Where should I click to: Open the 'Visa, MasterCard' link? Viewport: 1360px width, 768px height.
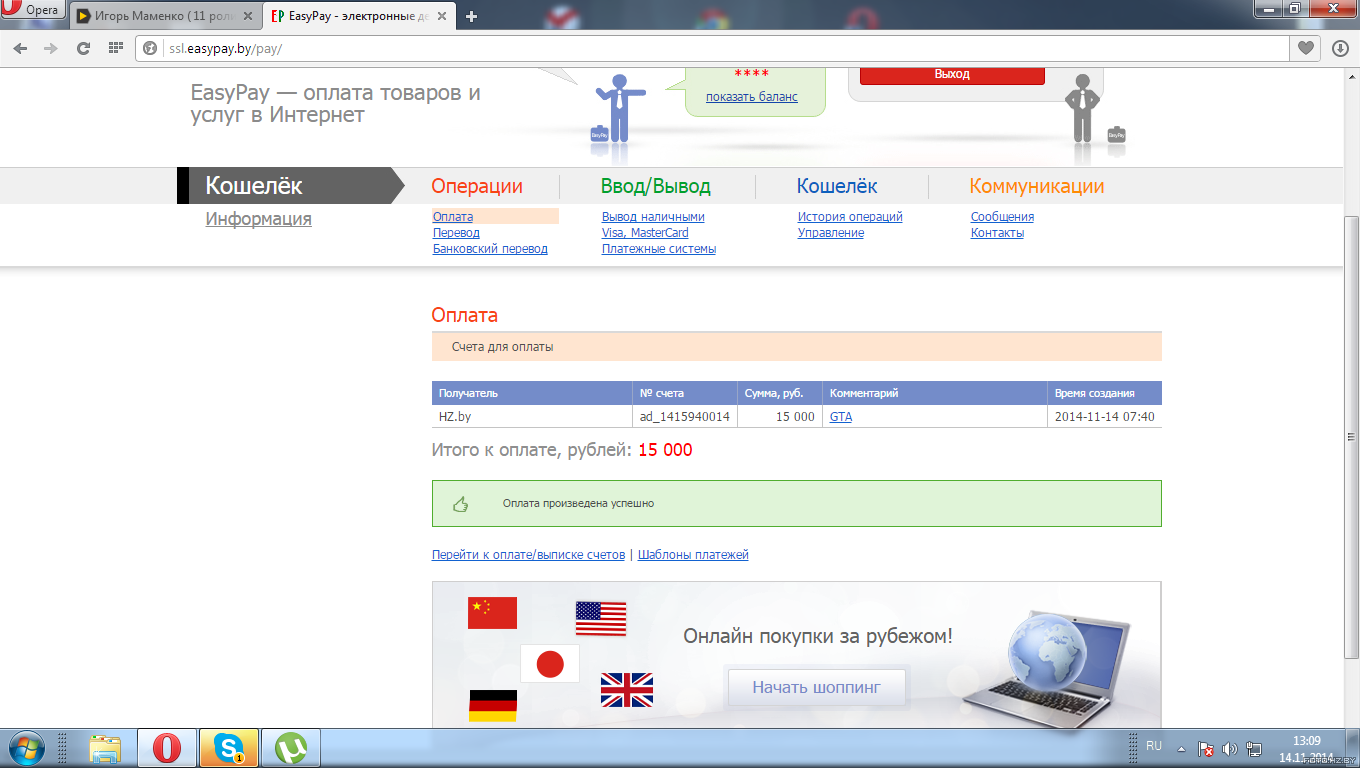(645, 233)
